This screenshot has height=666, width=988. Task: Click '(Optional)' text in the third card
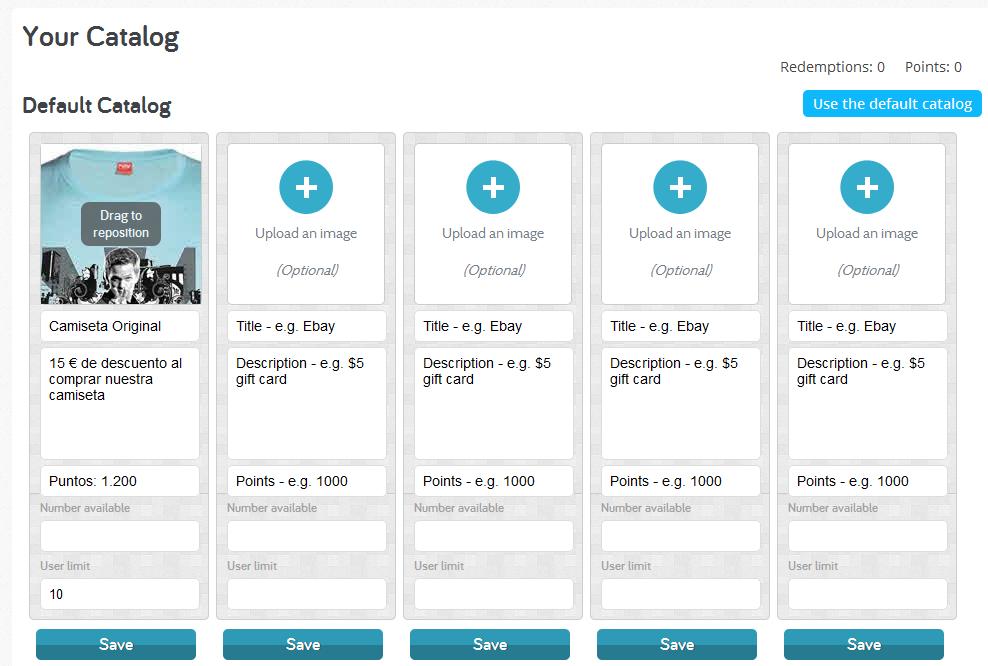pos(494,270)
